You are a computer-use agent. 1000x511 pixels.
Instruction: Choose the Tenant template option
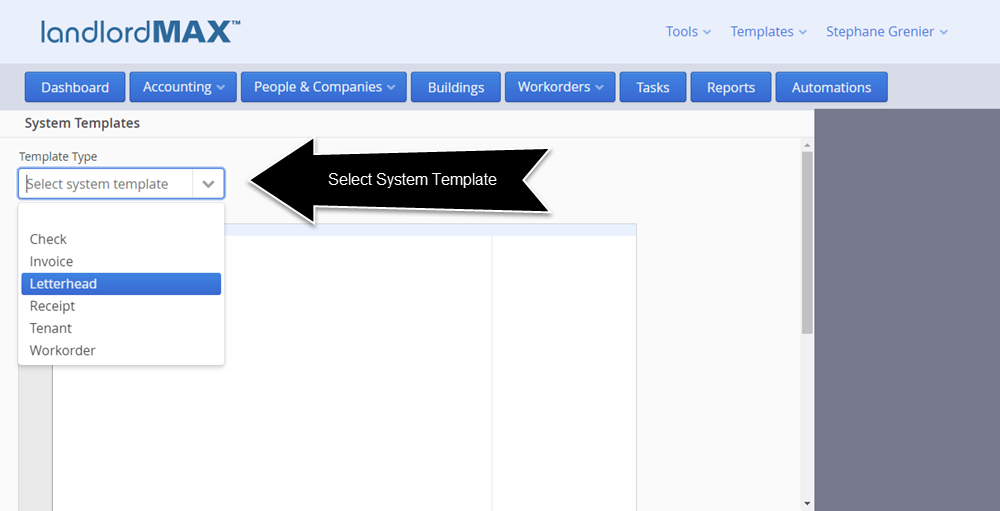pos(121,329)
